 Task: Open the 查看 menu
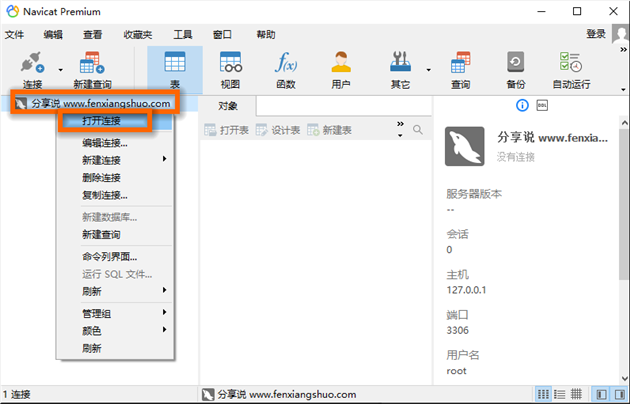point(93,35)
